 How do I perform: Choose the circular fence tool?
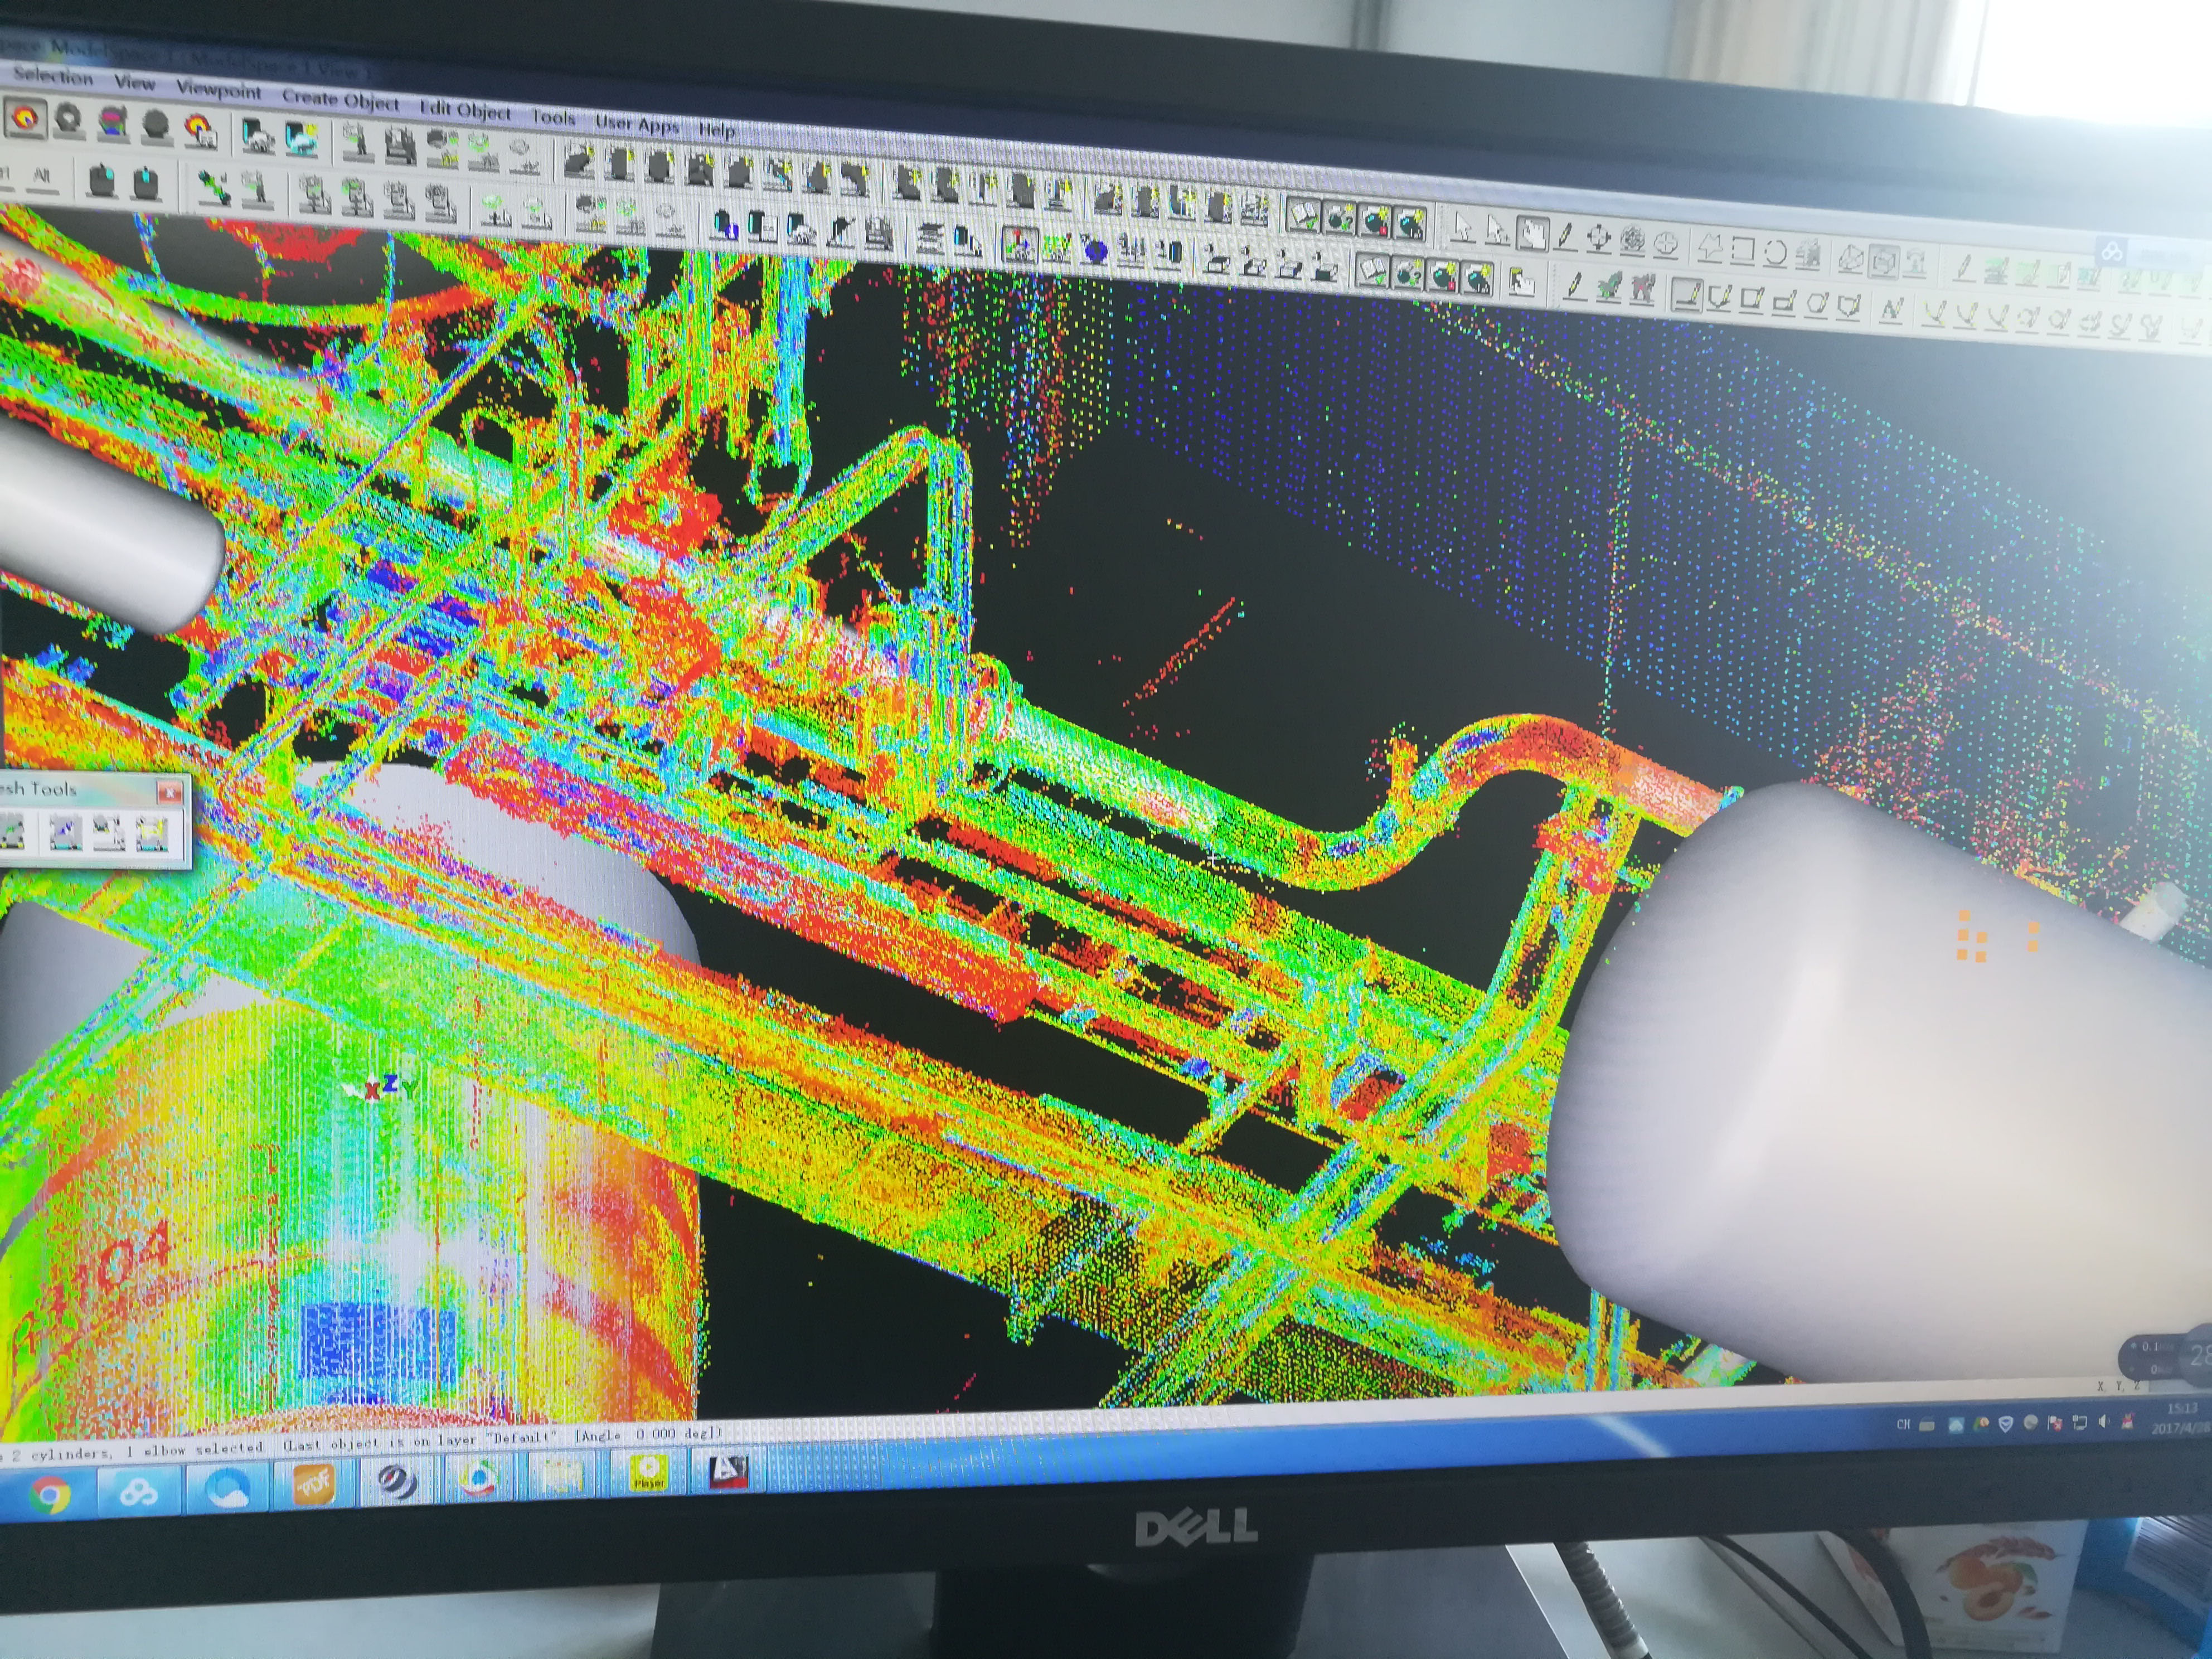pyautogui.click(x=1774, y=252)
